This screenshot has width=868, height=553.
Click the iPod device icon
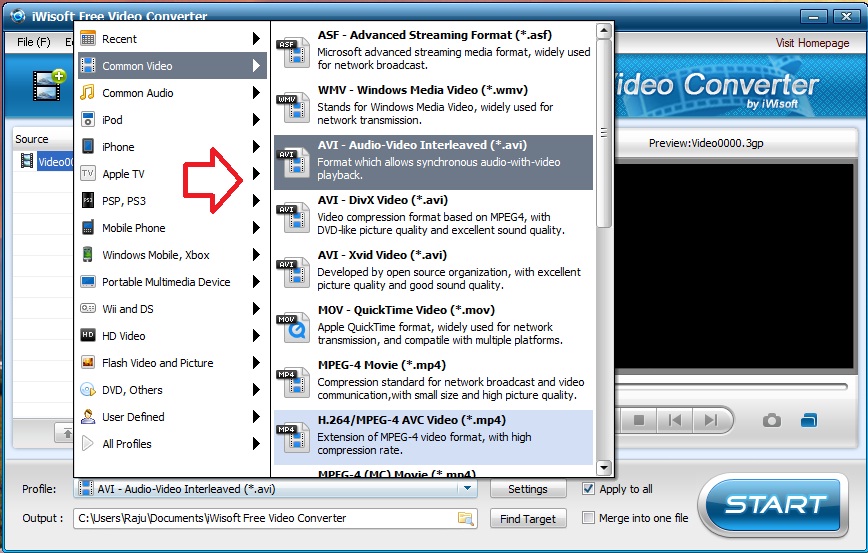(87, 120)
